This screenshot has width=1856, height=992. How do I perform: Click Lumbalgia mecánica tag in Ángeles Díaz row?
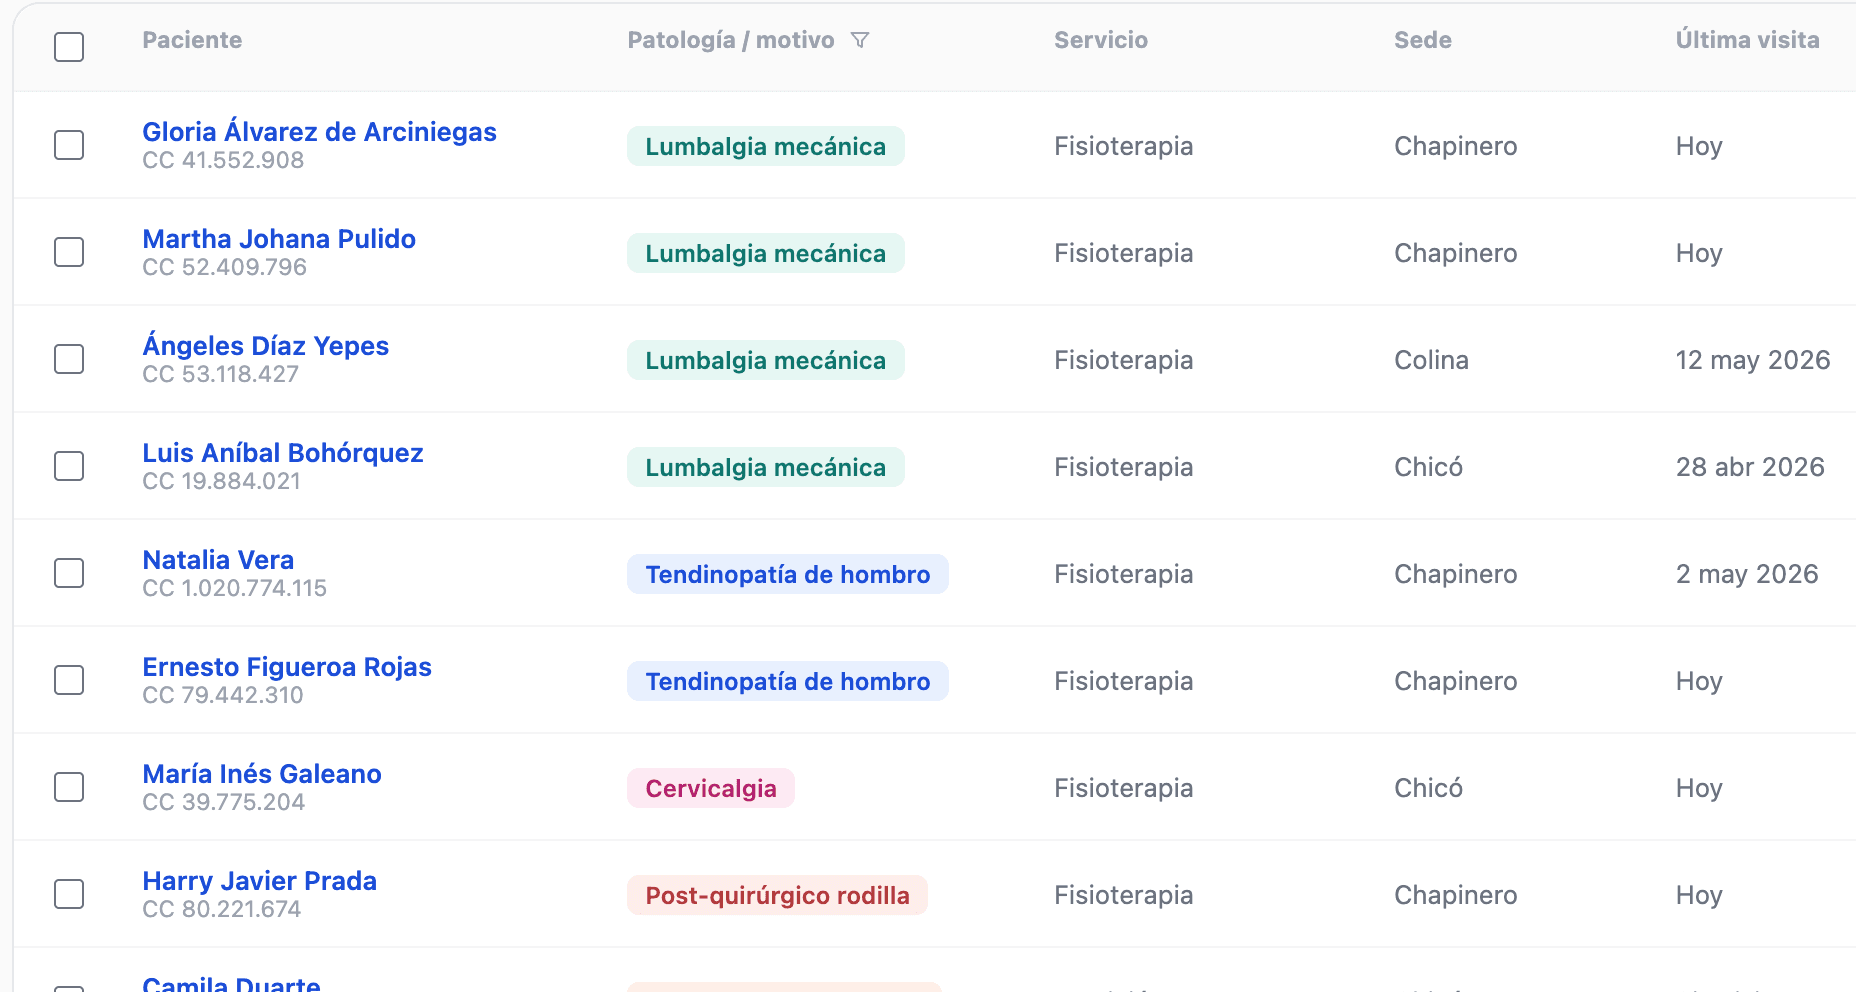(x=766, y=360)
